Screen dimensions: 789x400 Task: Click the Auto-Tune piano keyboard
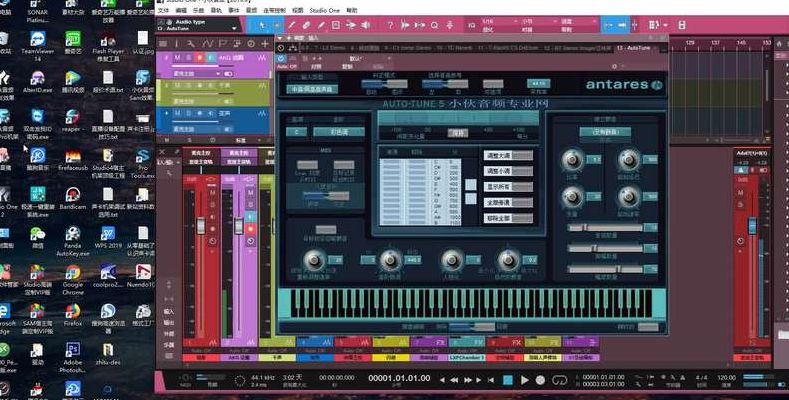point(472,303)
